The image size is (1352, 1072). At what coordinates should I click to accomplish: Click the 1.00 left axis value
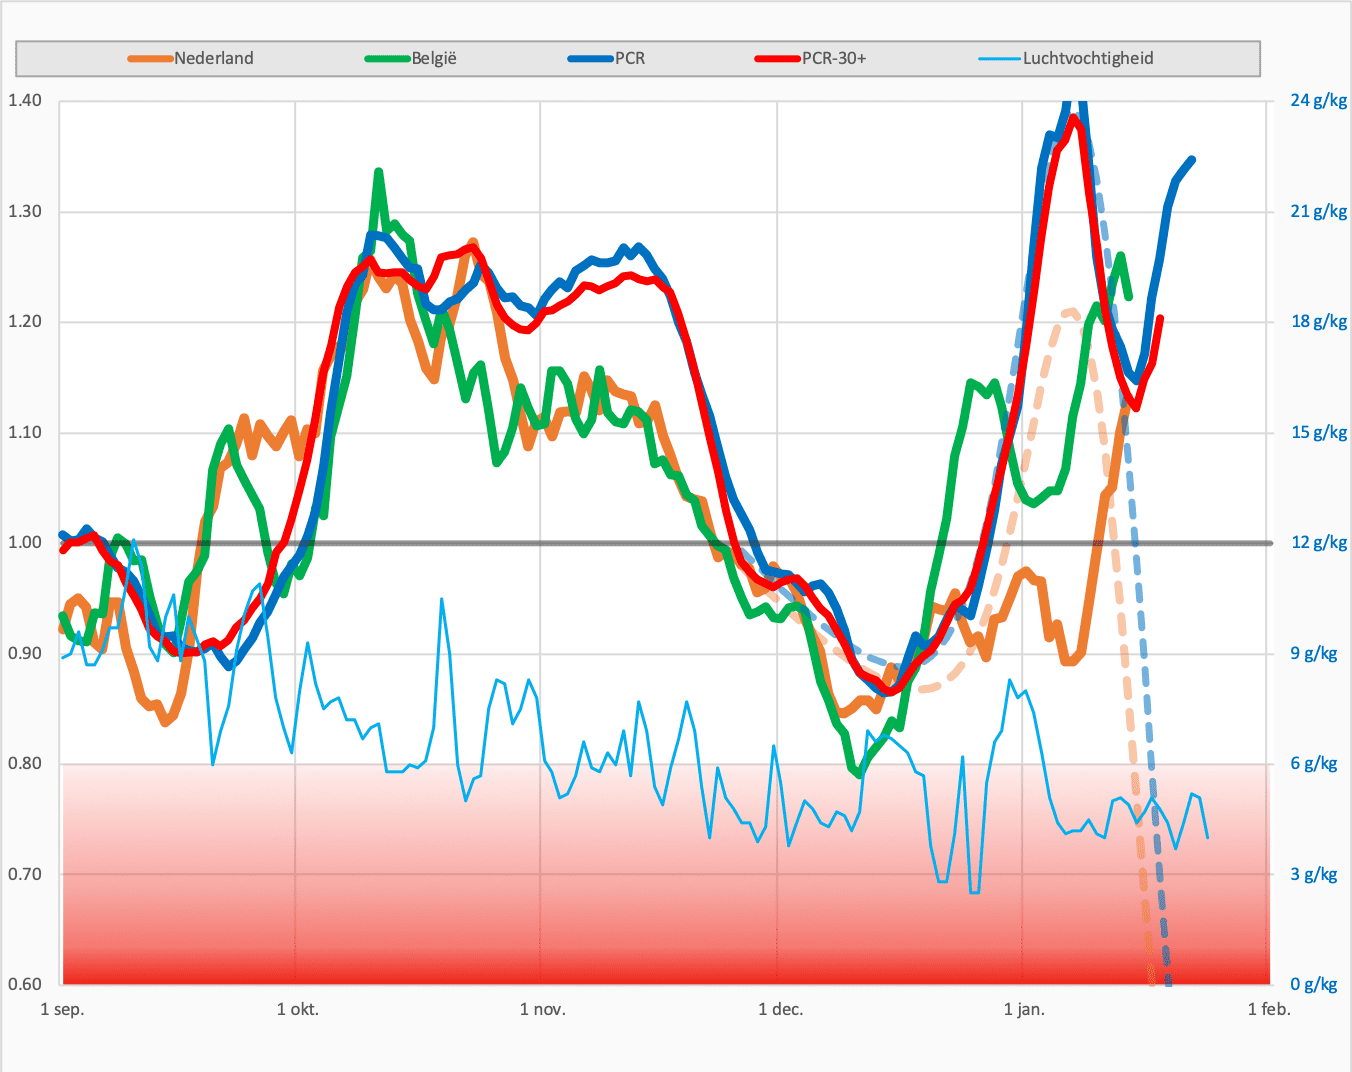[x=25, y=542]
